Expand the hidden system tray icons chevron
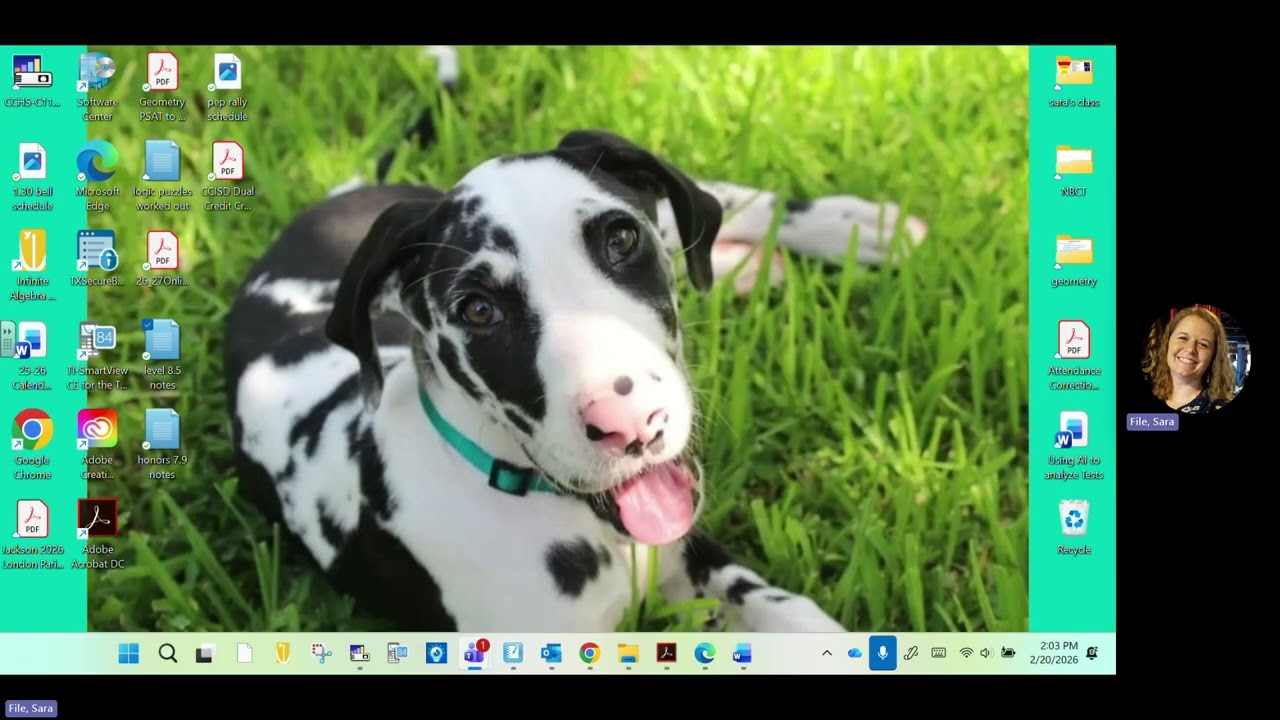 click(x=827, y=653)
